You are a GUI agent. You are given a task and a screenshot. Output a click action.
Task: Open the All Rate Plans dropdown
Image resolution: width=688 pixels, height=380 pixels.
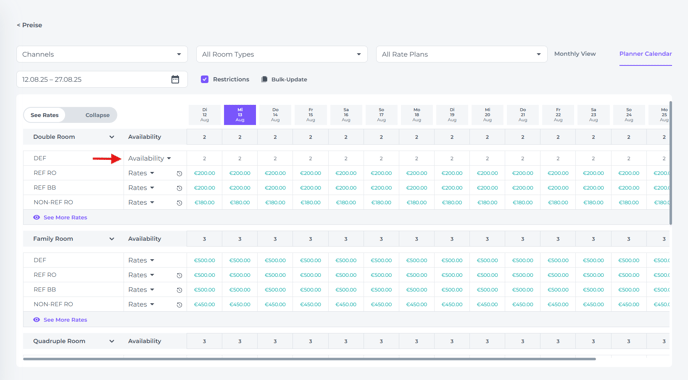[462, 54]
